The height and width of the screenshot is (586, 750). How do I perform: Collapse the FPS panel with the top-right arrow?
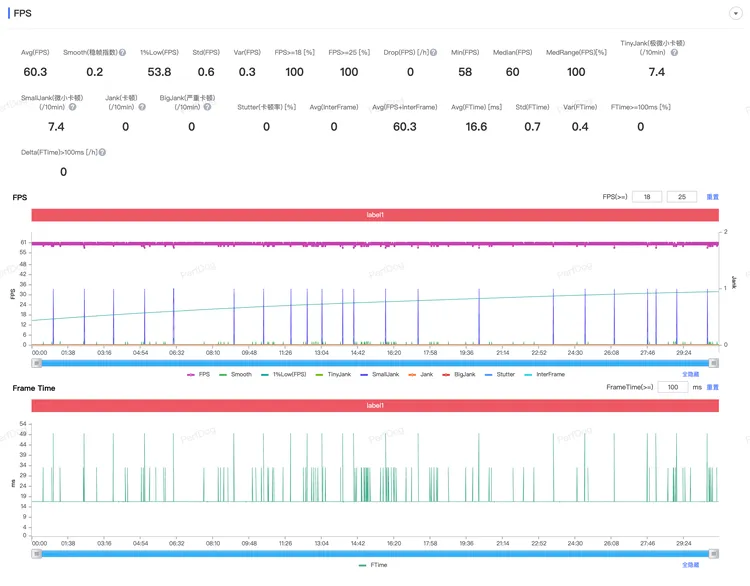735,13
